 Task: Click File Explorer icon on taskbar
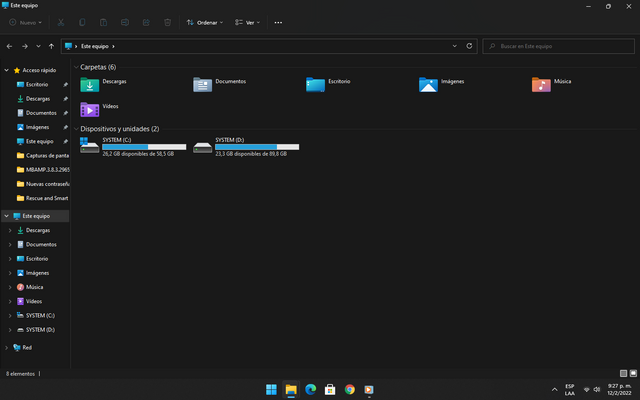[x=291, y=389]
